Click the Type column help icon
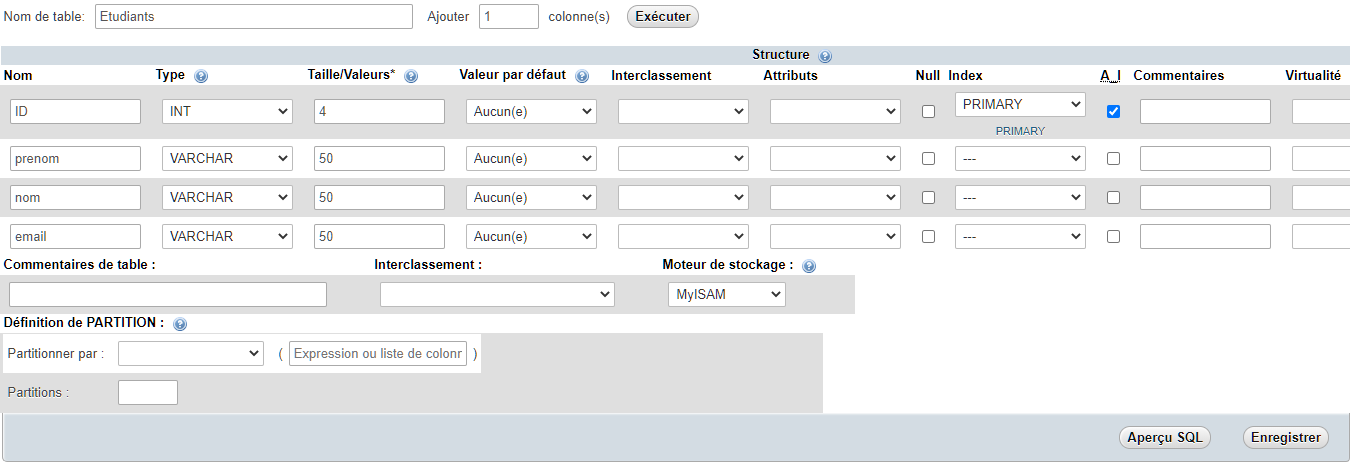 (x=201, y=76)
